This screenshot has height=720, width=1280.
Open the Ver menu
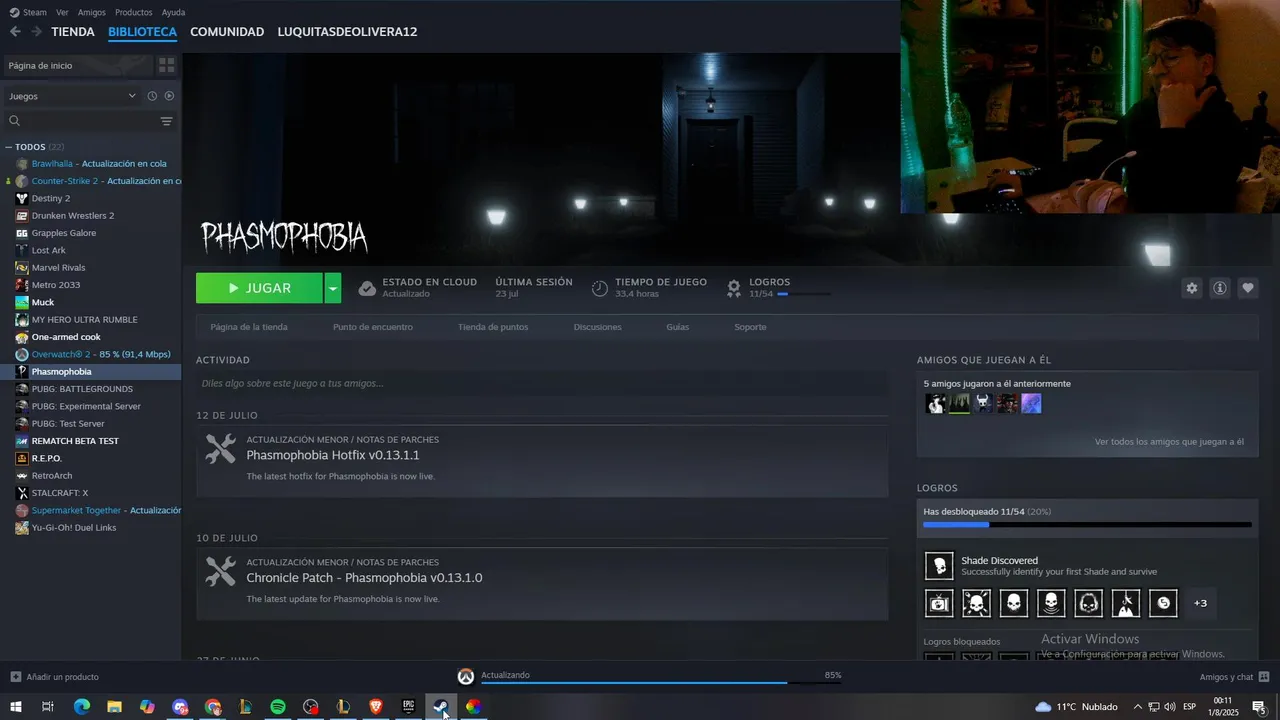tap(62, 12)
